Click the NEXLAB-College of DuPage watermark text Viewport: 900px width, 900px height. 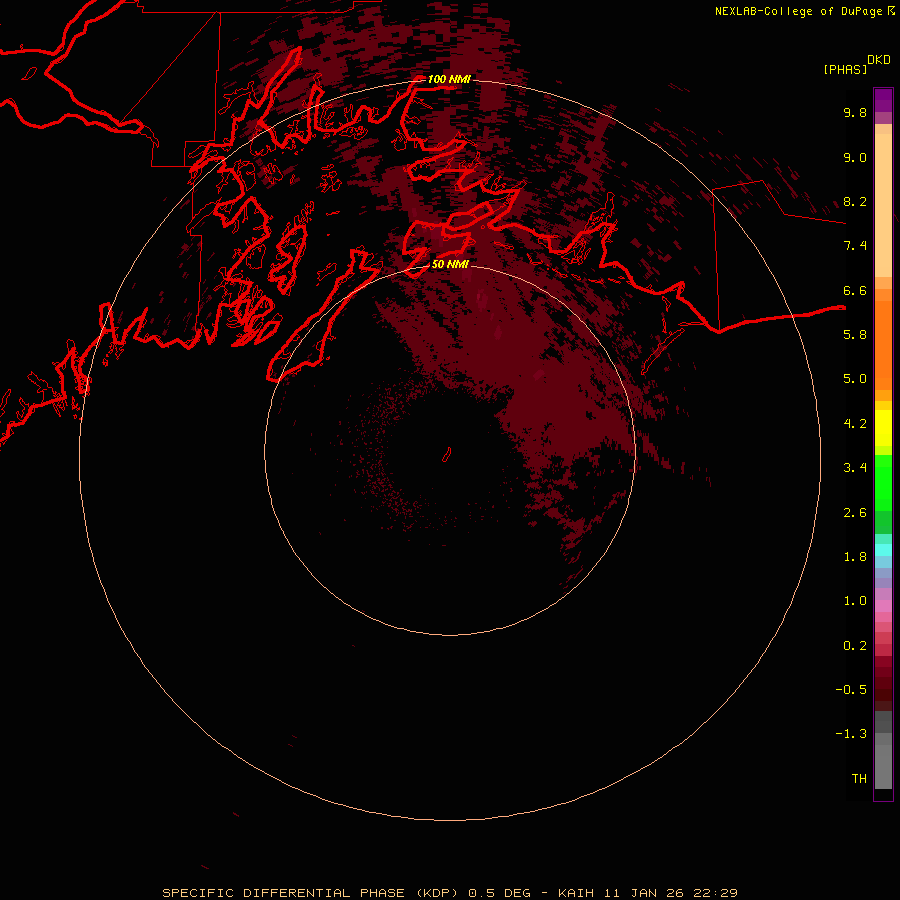pyautogui.click(x=798, y=11)
